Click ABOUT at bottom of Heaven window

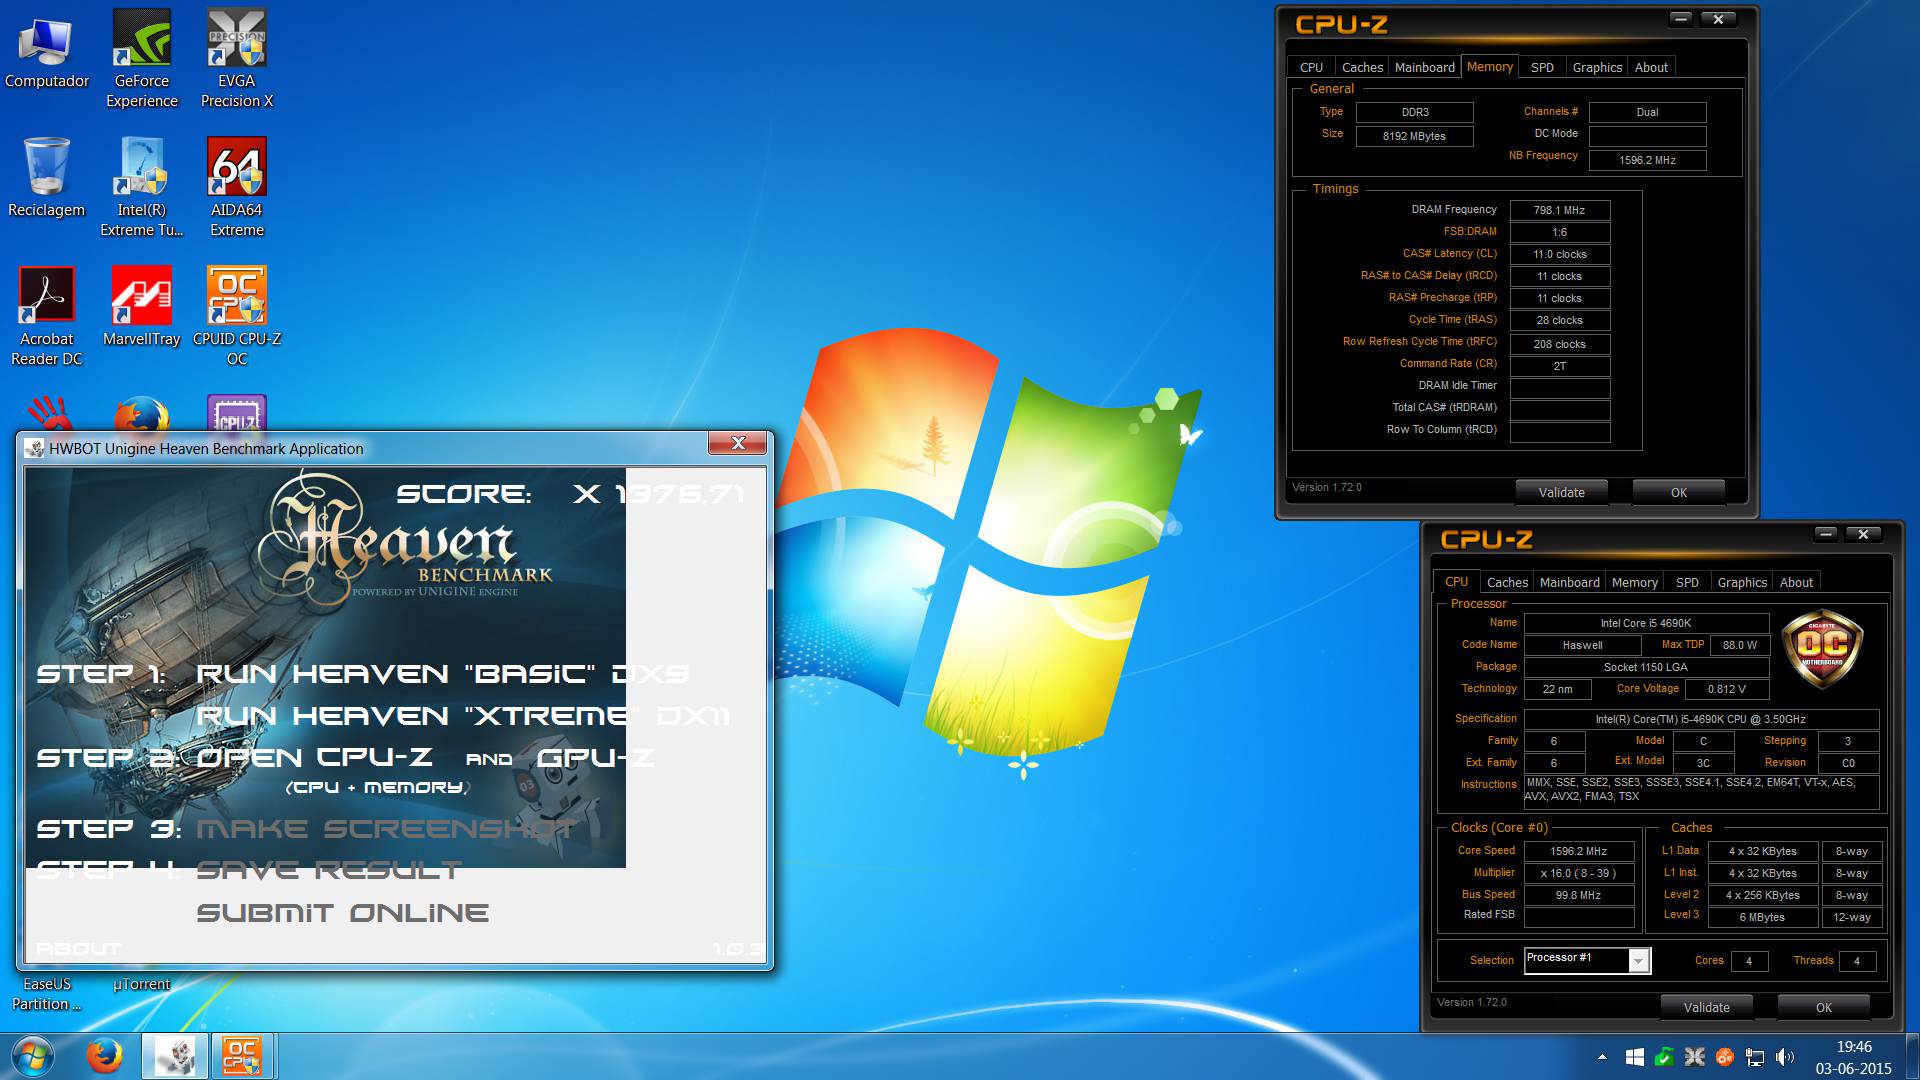pyautogui.click(x=78, y=948)
